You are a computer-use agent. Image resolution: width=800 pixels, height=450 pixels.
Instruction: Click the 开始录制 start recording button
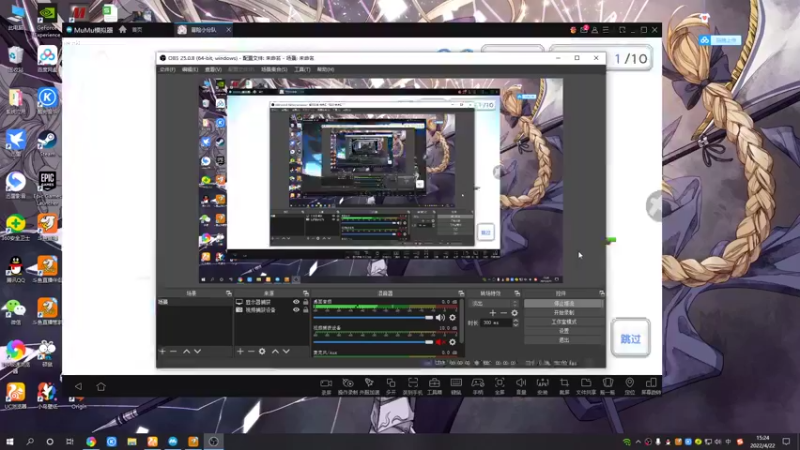[x=564, y=313]
